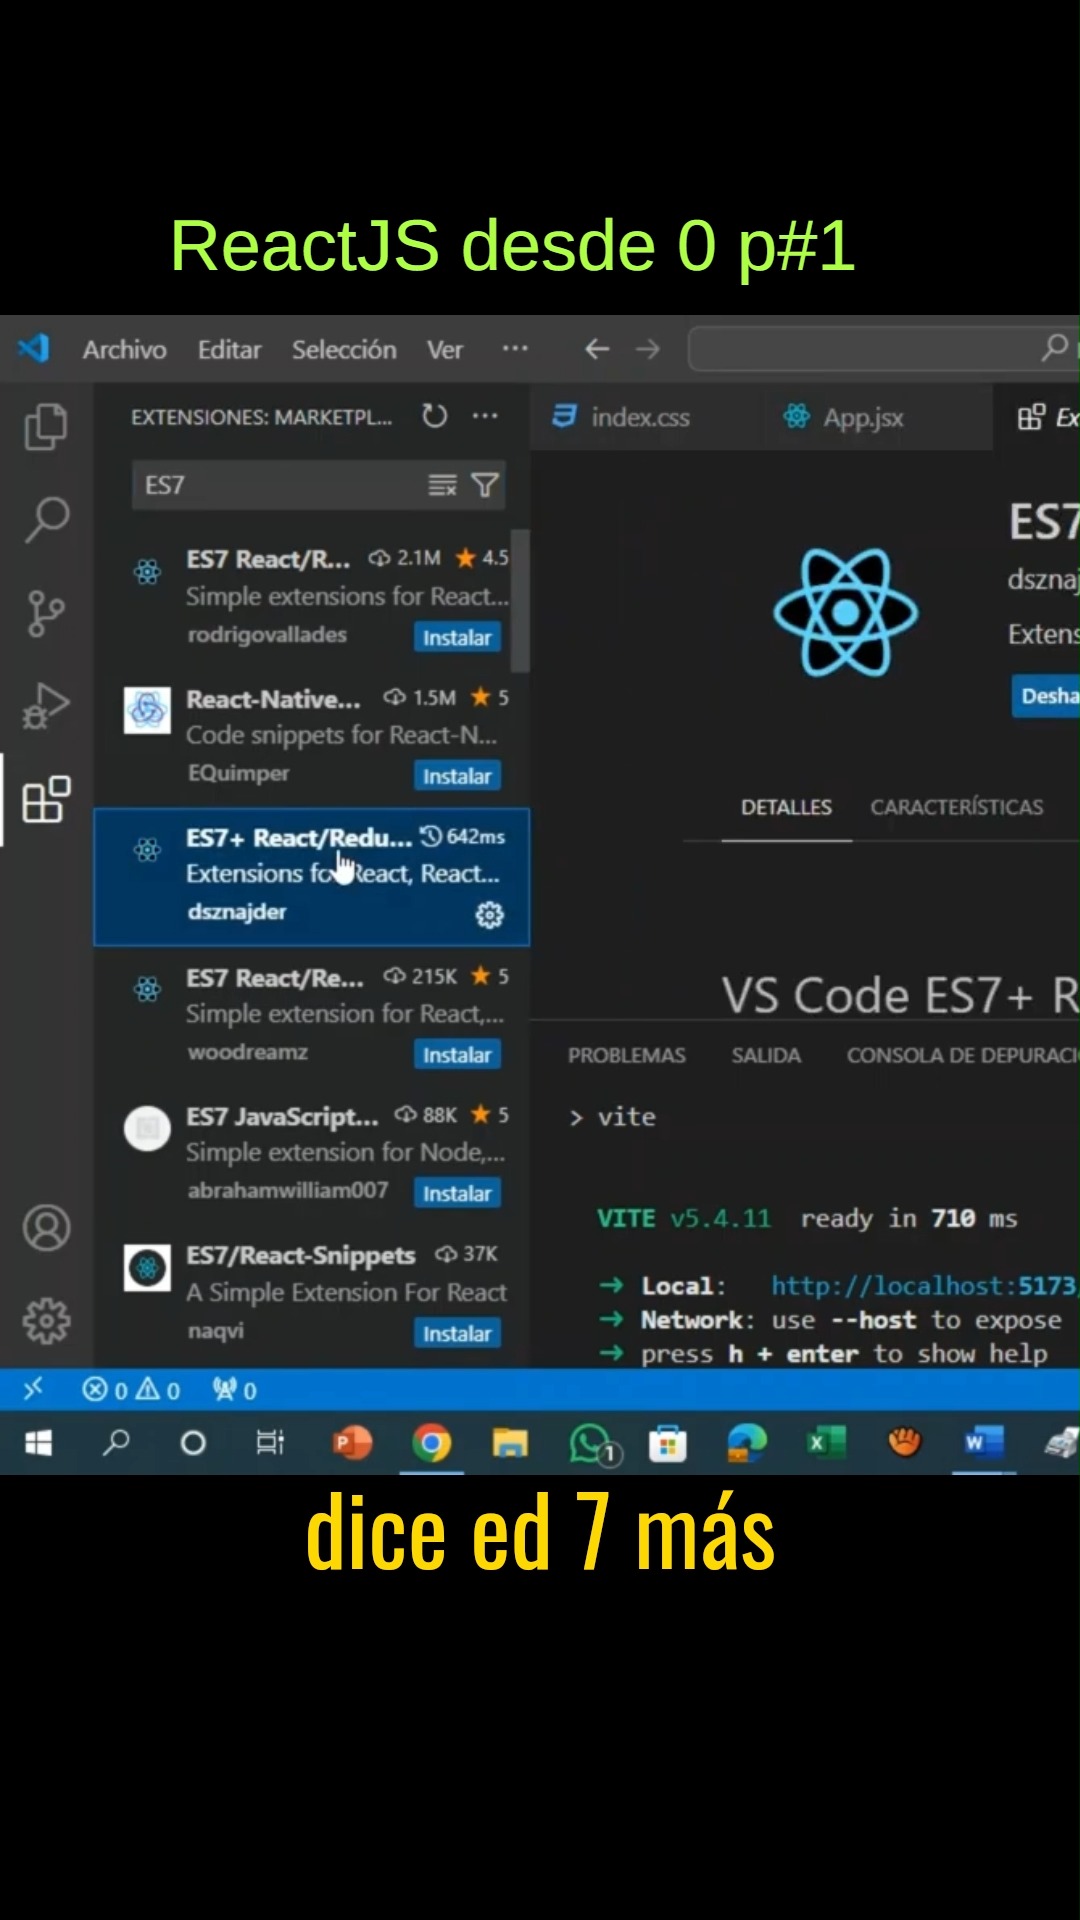Click the React logo extension image
The height and width of the screenshot is (1920, 1080).
click(x=846, y=612)
